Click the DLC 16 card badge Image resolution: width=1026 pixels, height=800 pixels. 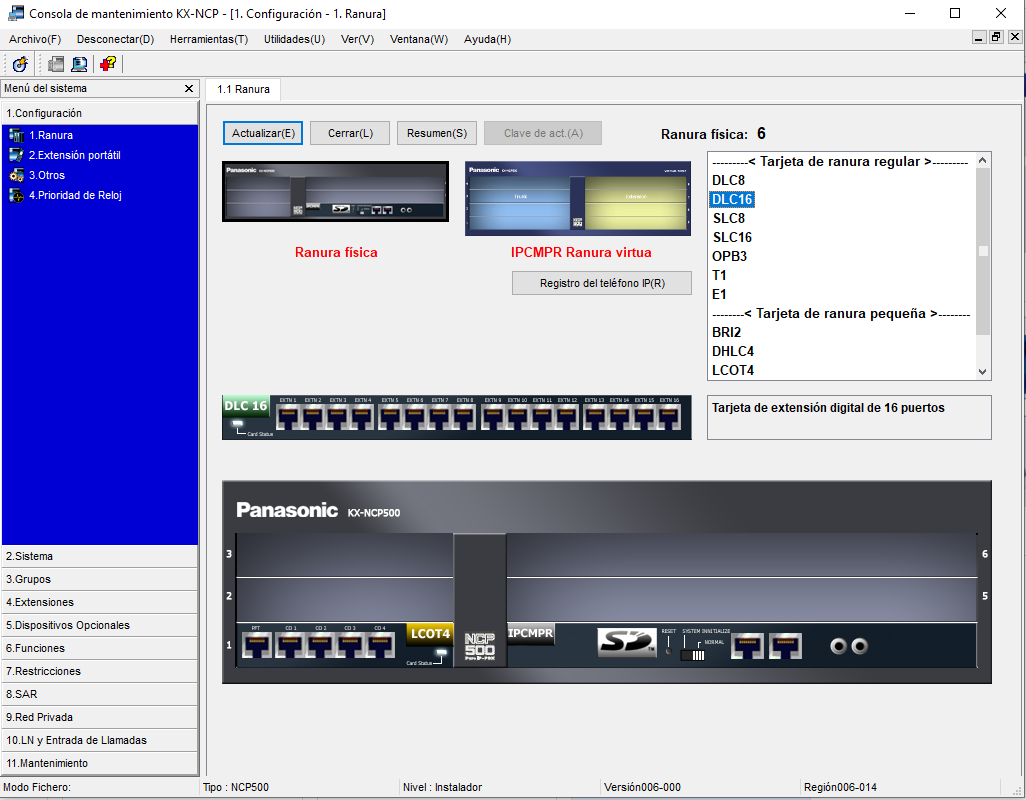pos(245,406)
